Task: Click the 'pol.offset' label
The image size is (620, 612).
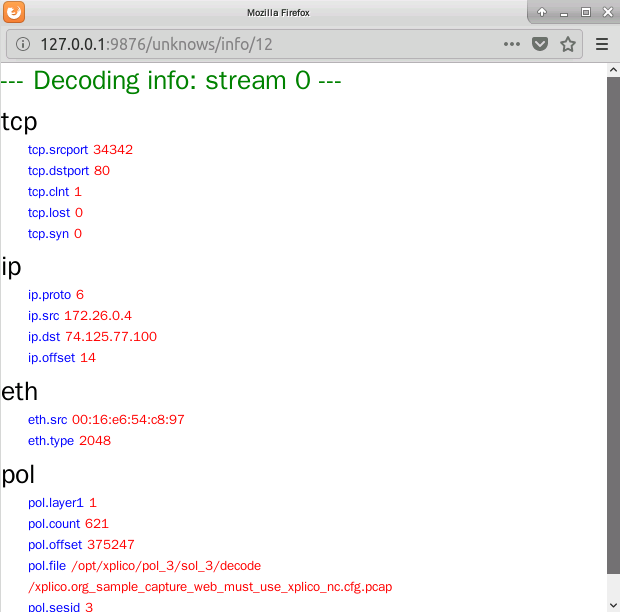Action: [55, 545]
